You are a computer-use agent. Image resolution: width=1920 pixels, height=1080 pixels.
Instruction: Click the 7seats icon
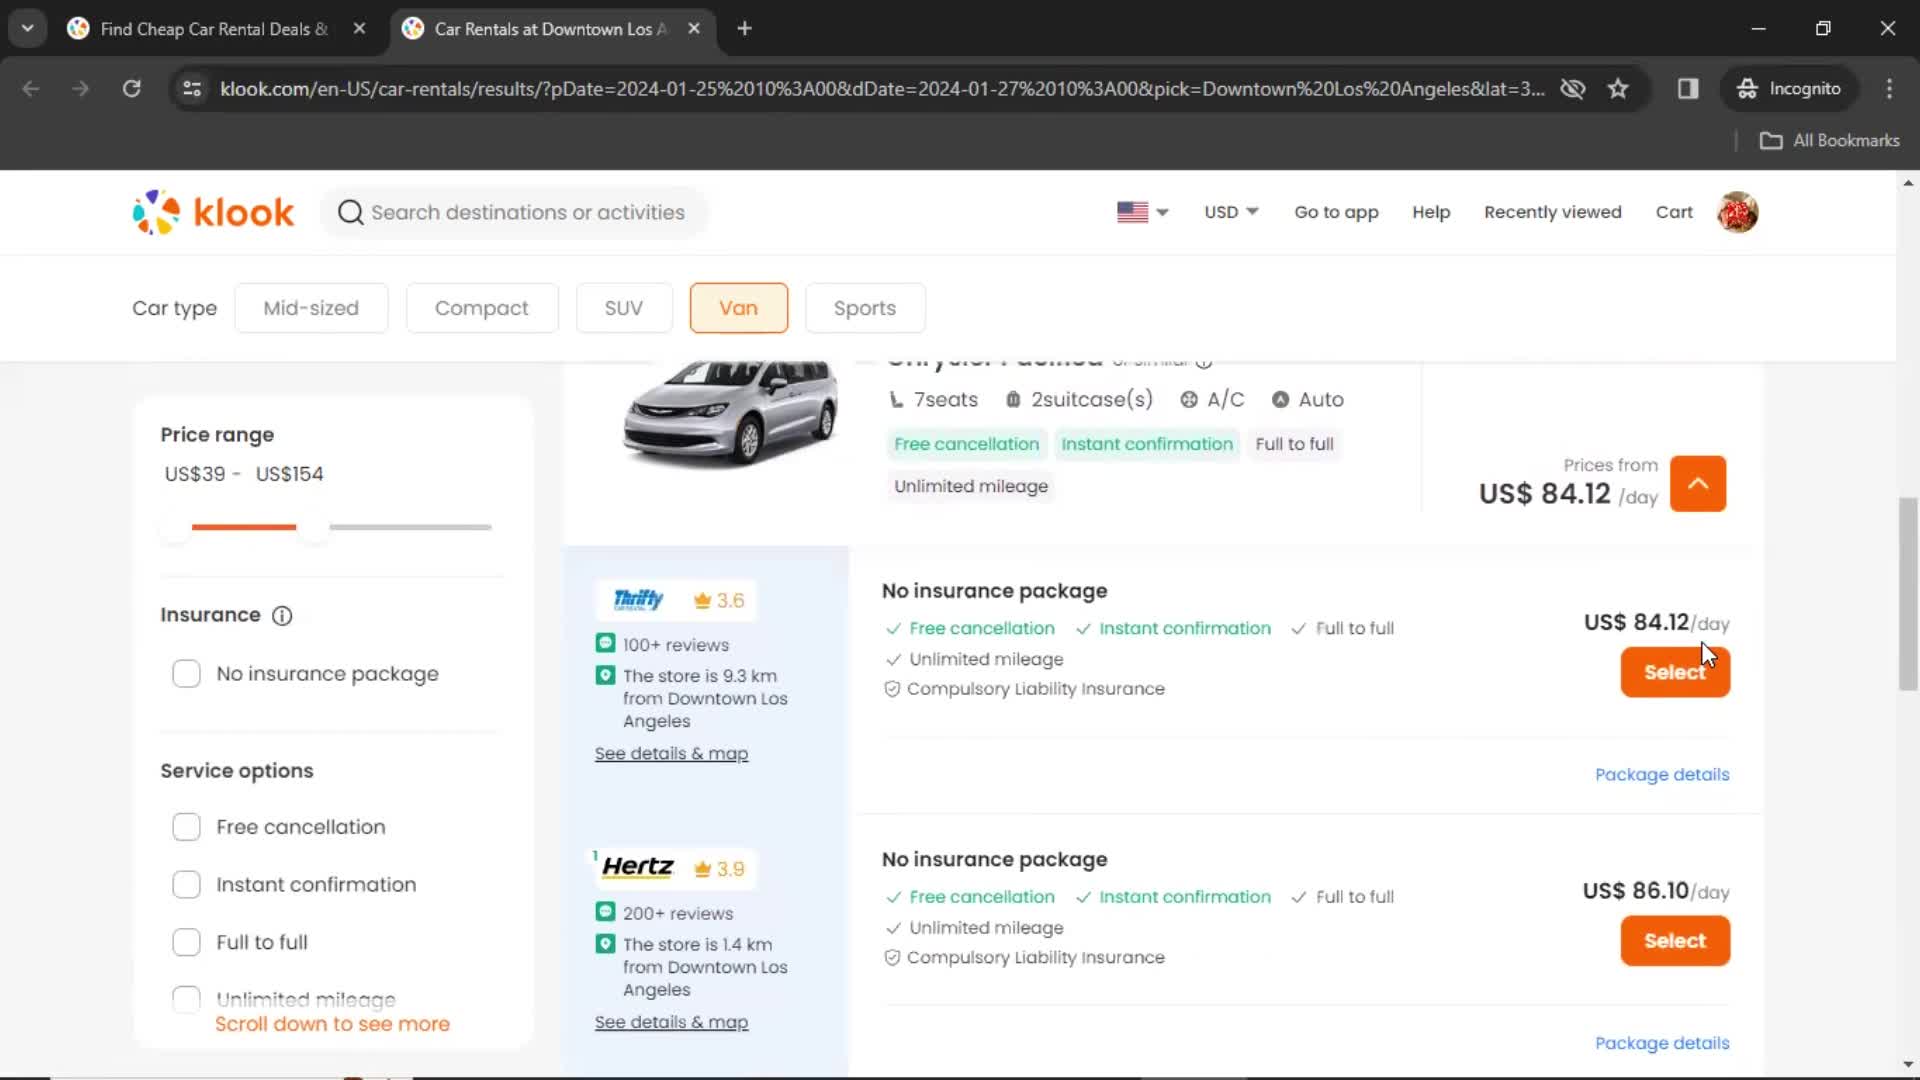(x=896, y=400)
